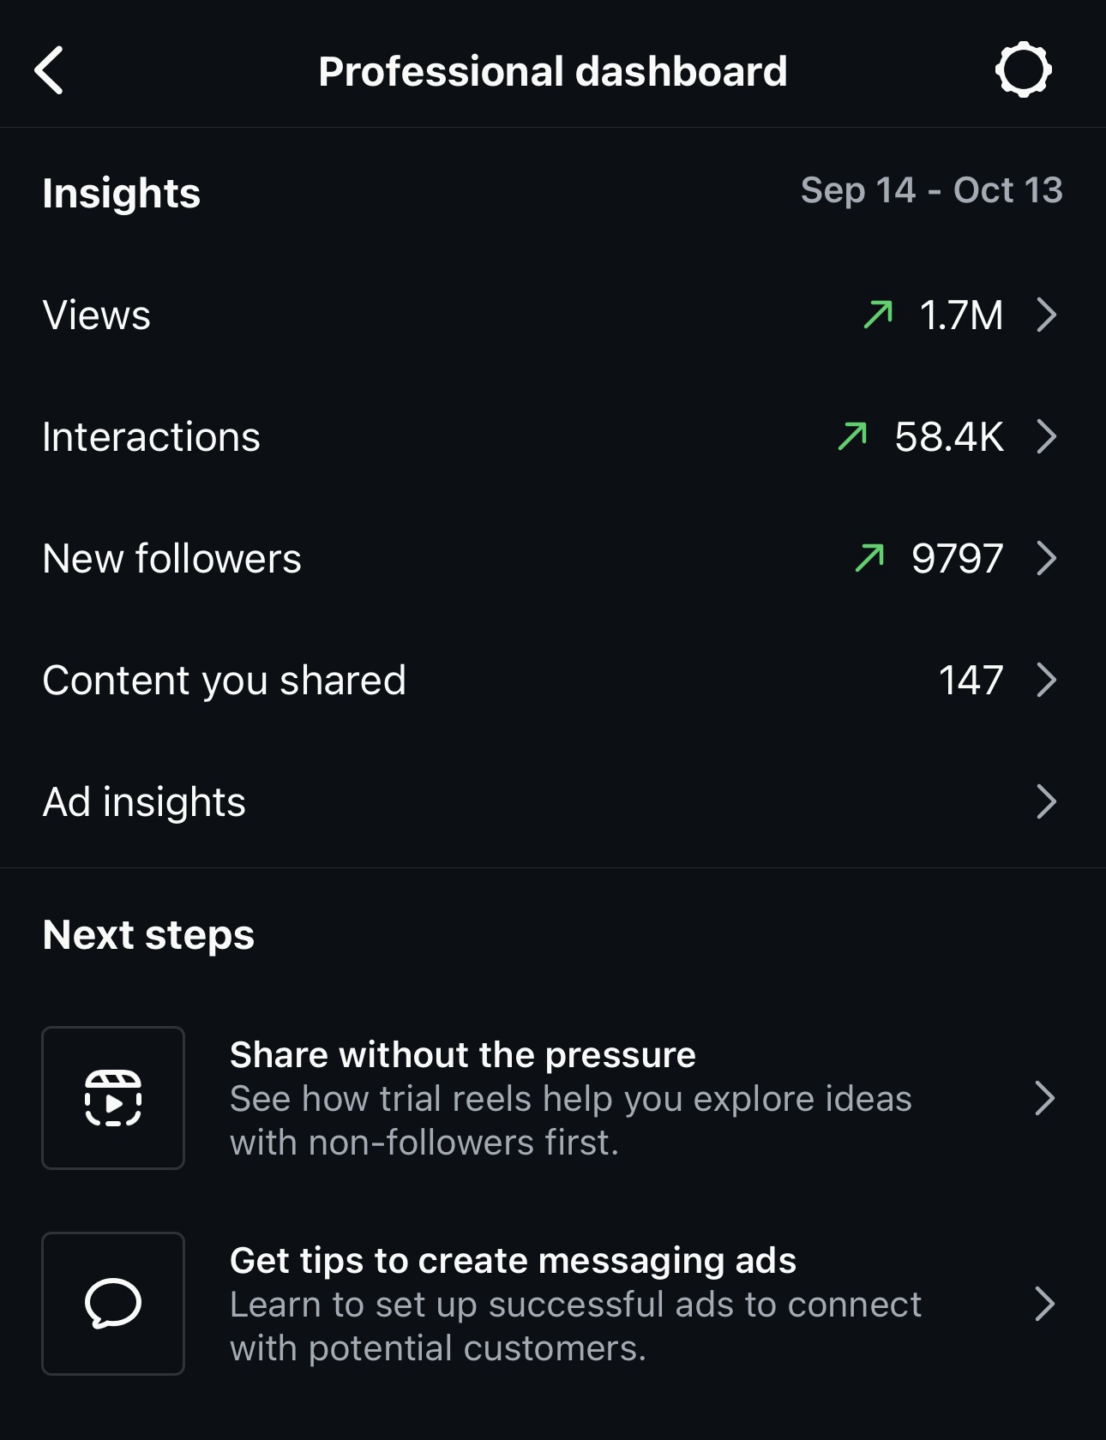Tap the back arrow icon
The height and width of the screenshot is (1440, 1106).
tap(49, 71)
